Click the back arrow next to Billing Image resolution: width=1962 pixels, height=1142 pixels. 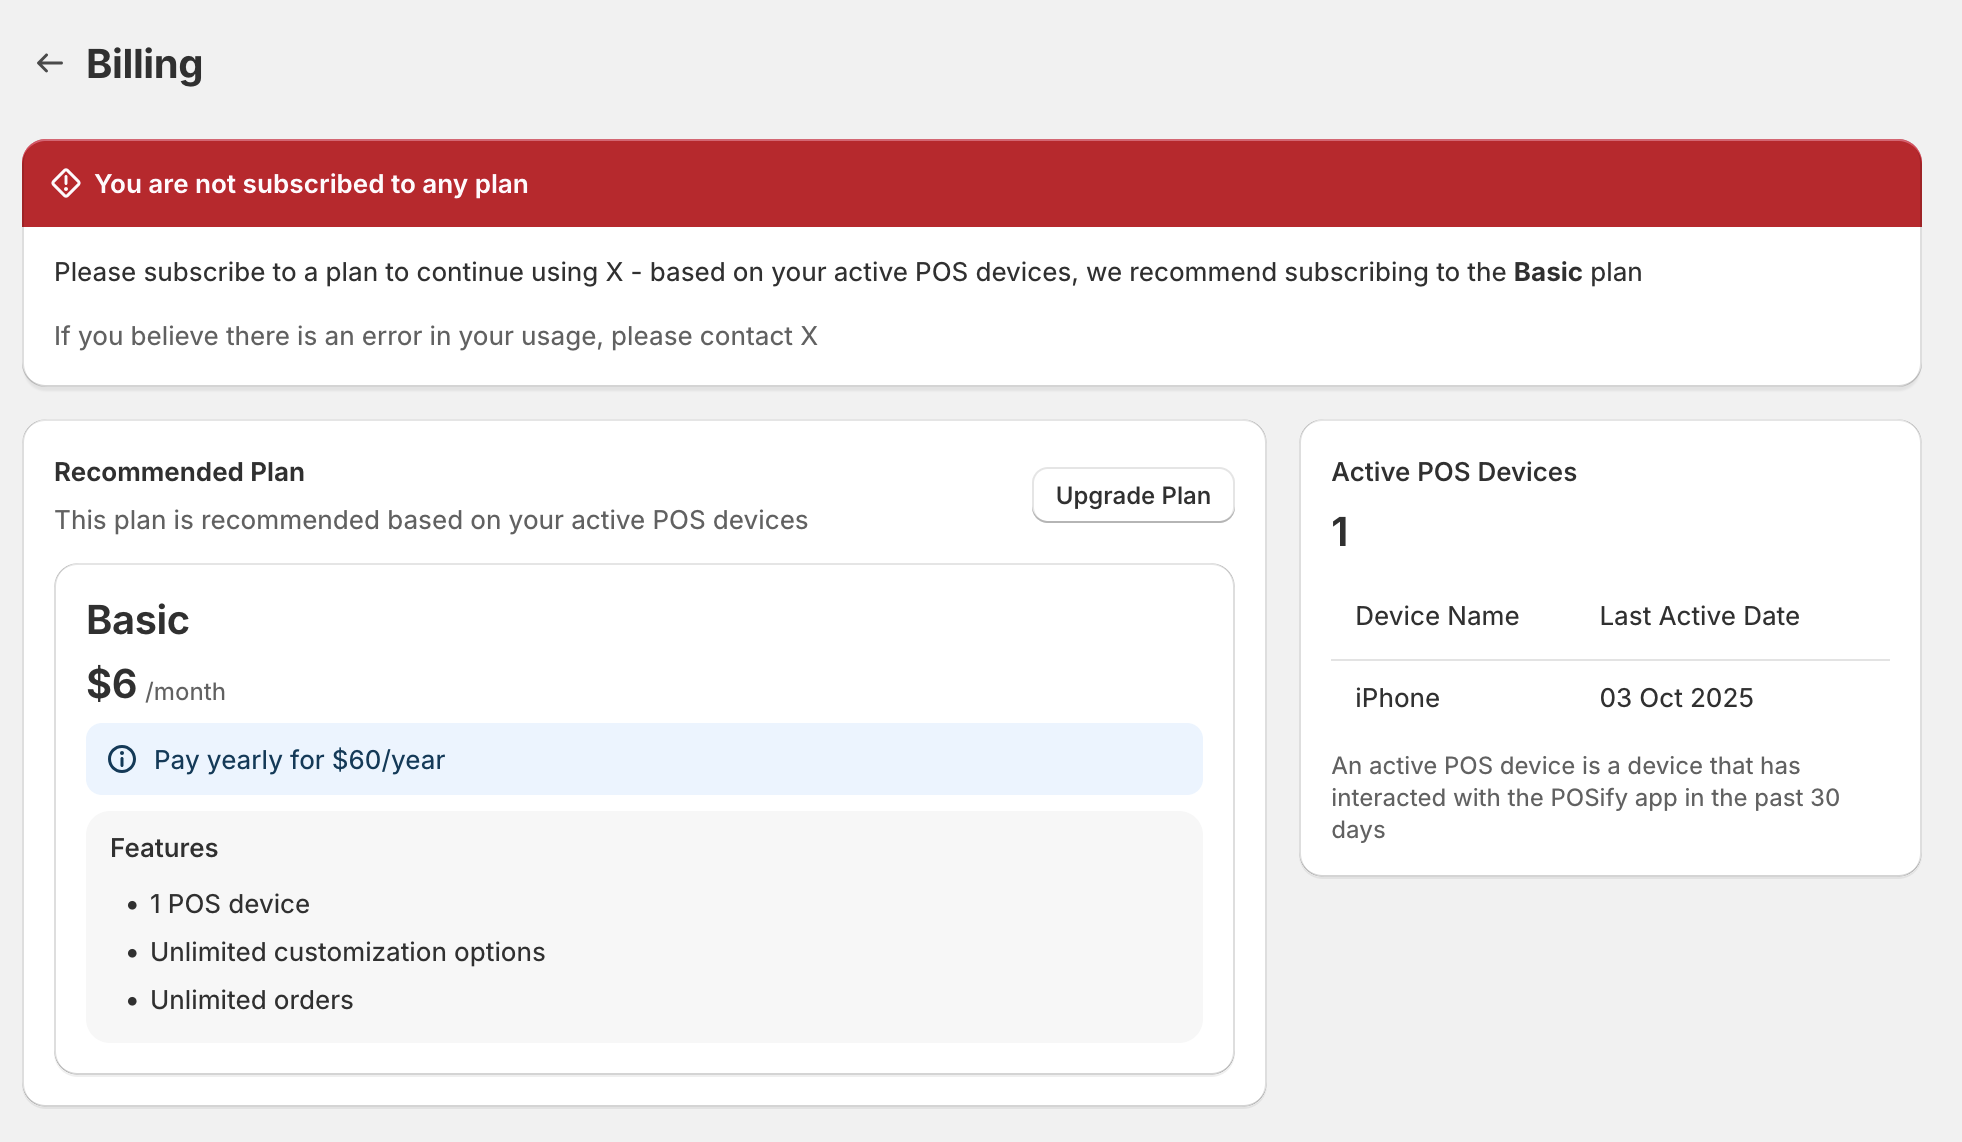tap(49, 64)
